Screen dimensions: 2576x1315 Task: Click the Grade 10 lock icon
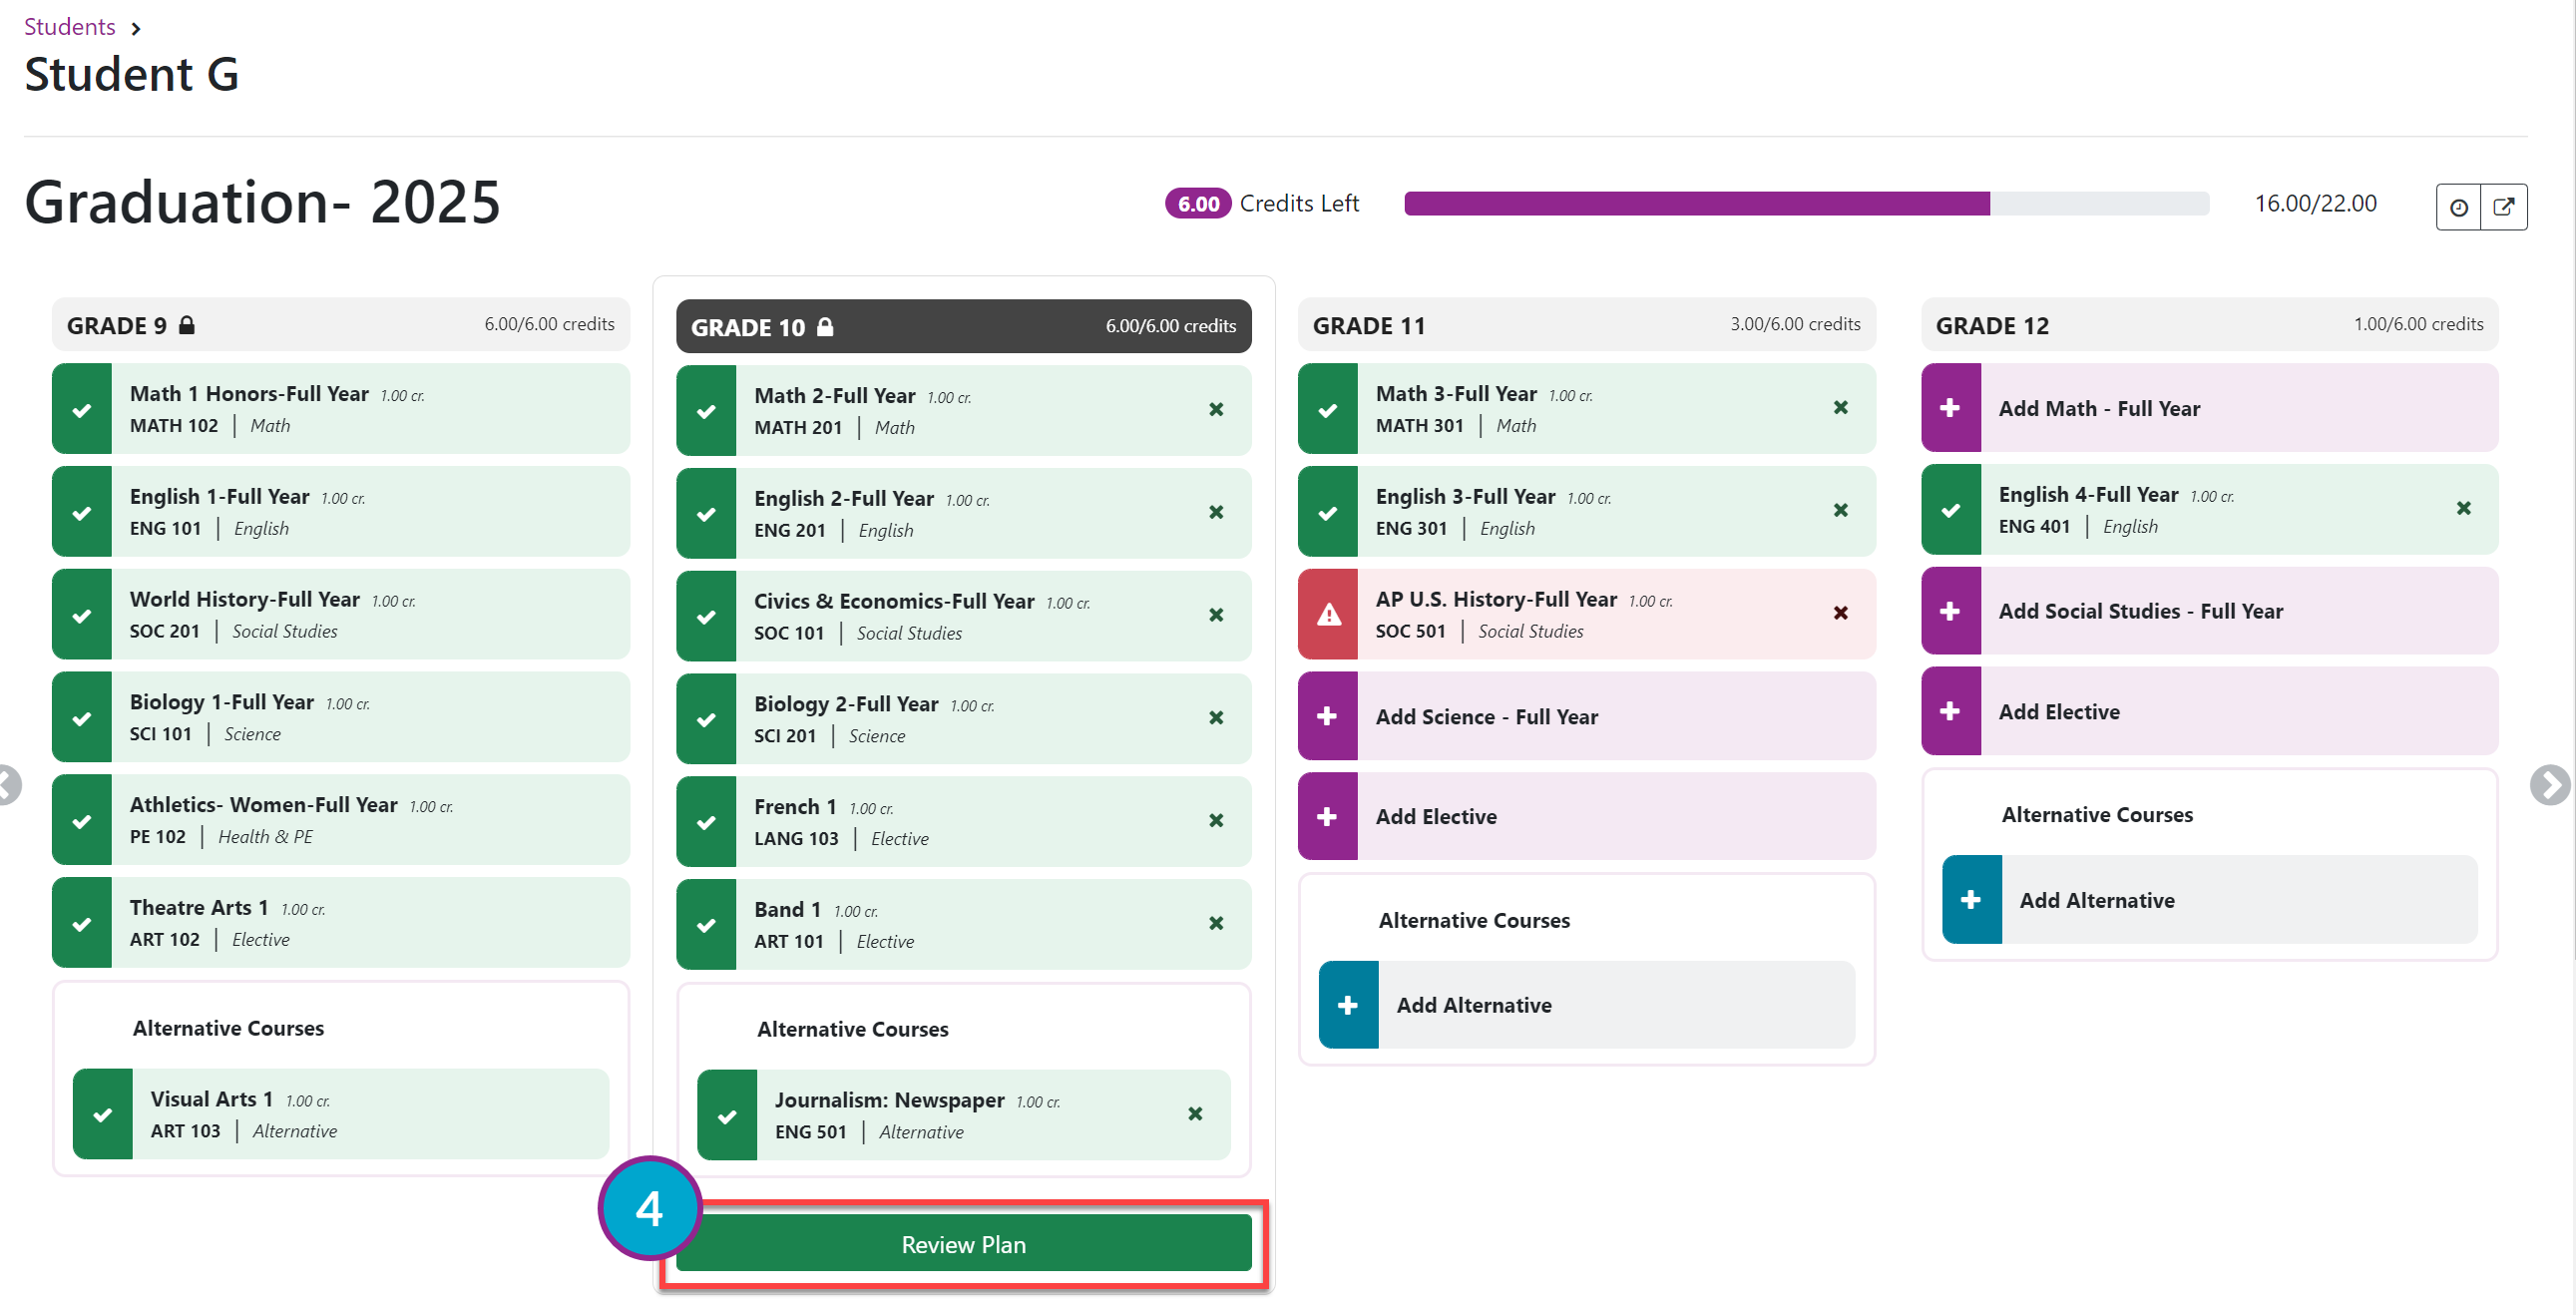(825, 327)
